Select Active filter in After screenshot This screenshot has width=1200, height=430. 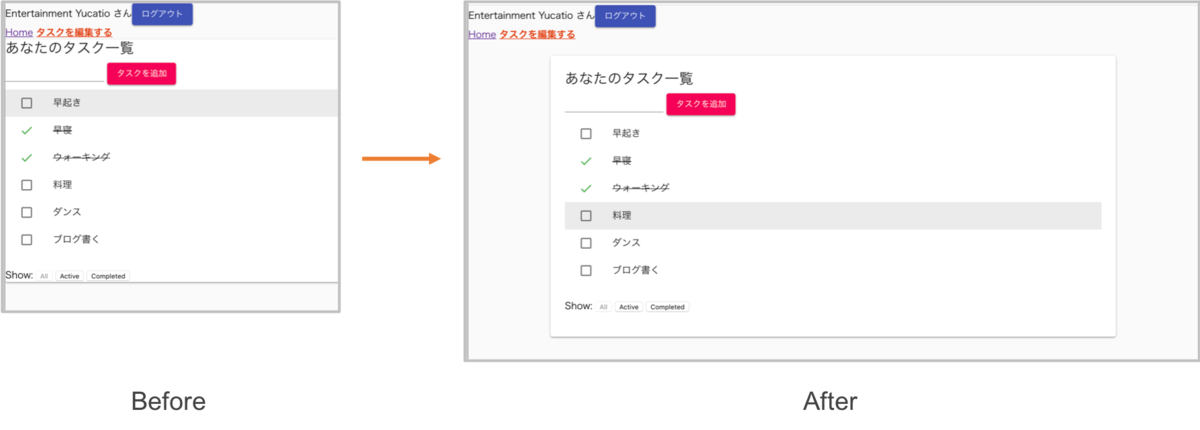(628, 307)
